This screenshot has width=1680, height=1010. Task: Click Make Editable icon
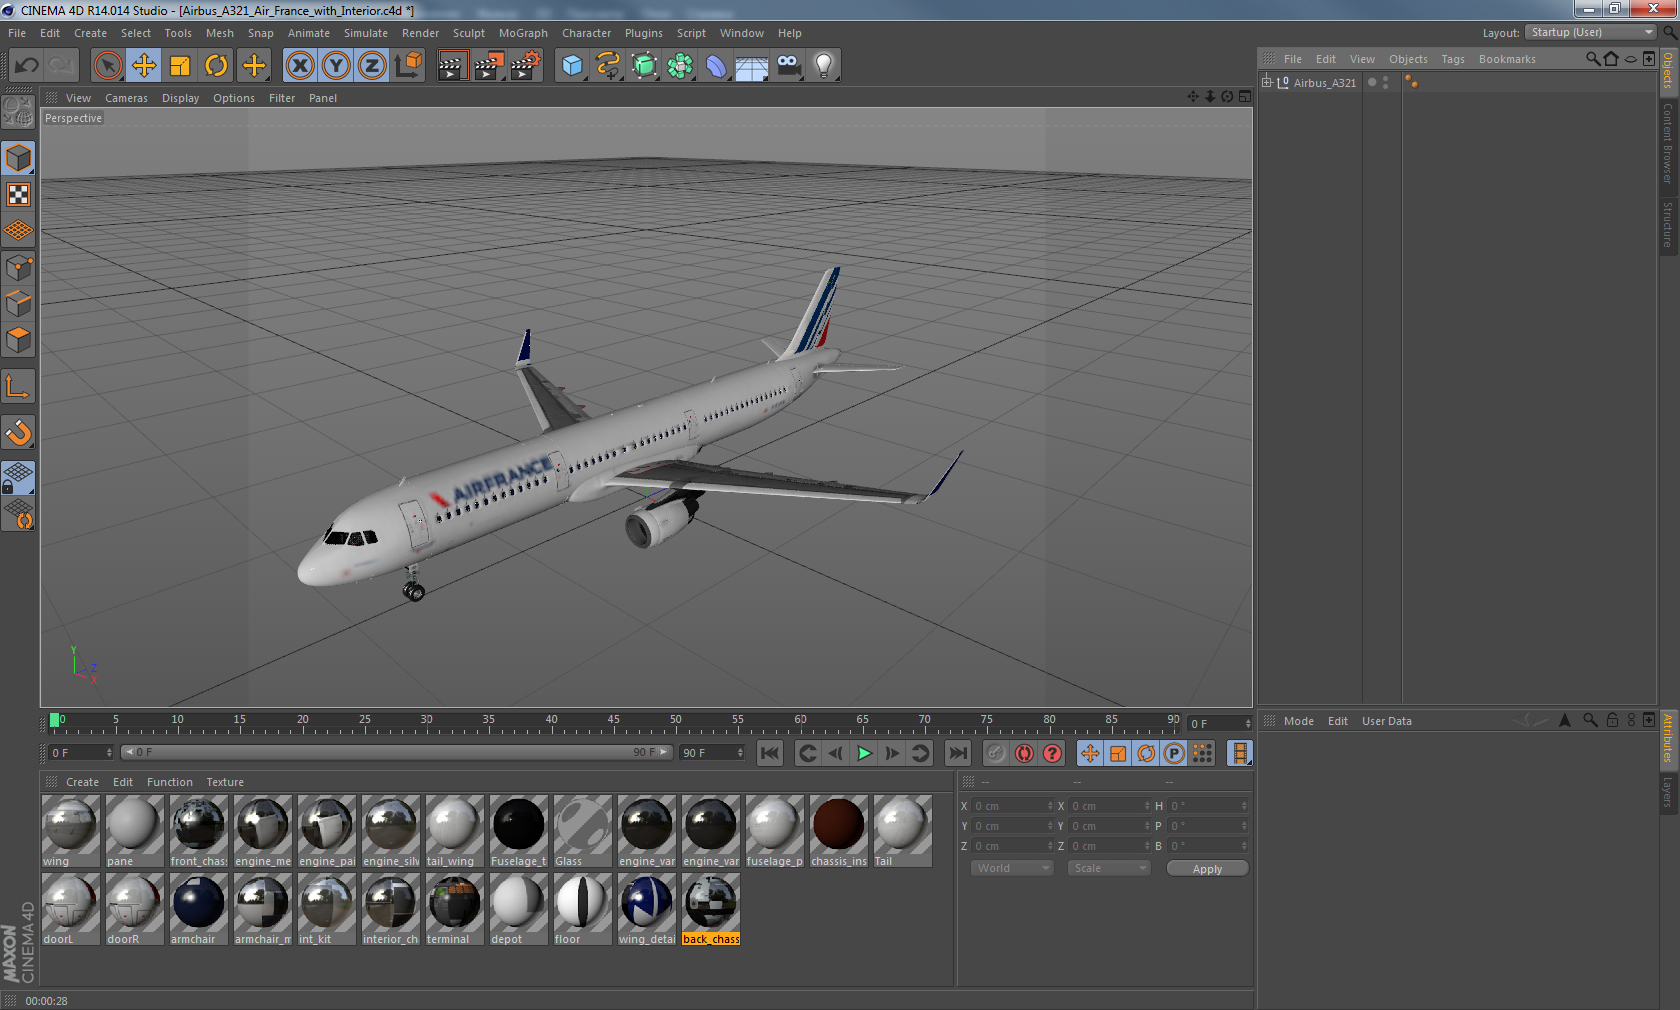point(18,112)
